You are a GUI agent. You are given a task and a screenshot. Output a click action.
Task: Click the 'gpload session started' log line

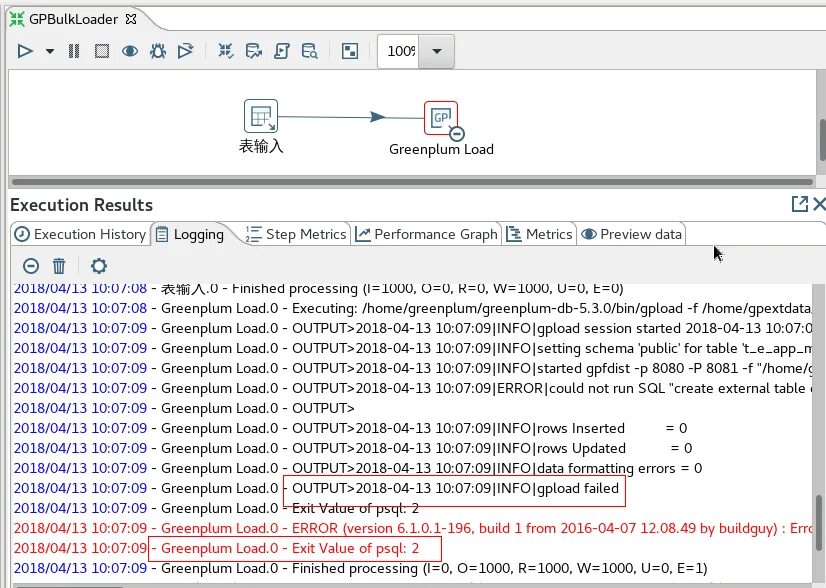tap(412, 328)
